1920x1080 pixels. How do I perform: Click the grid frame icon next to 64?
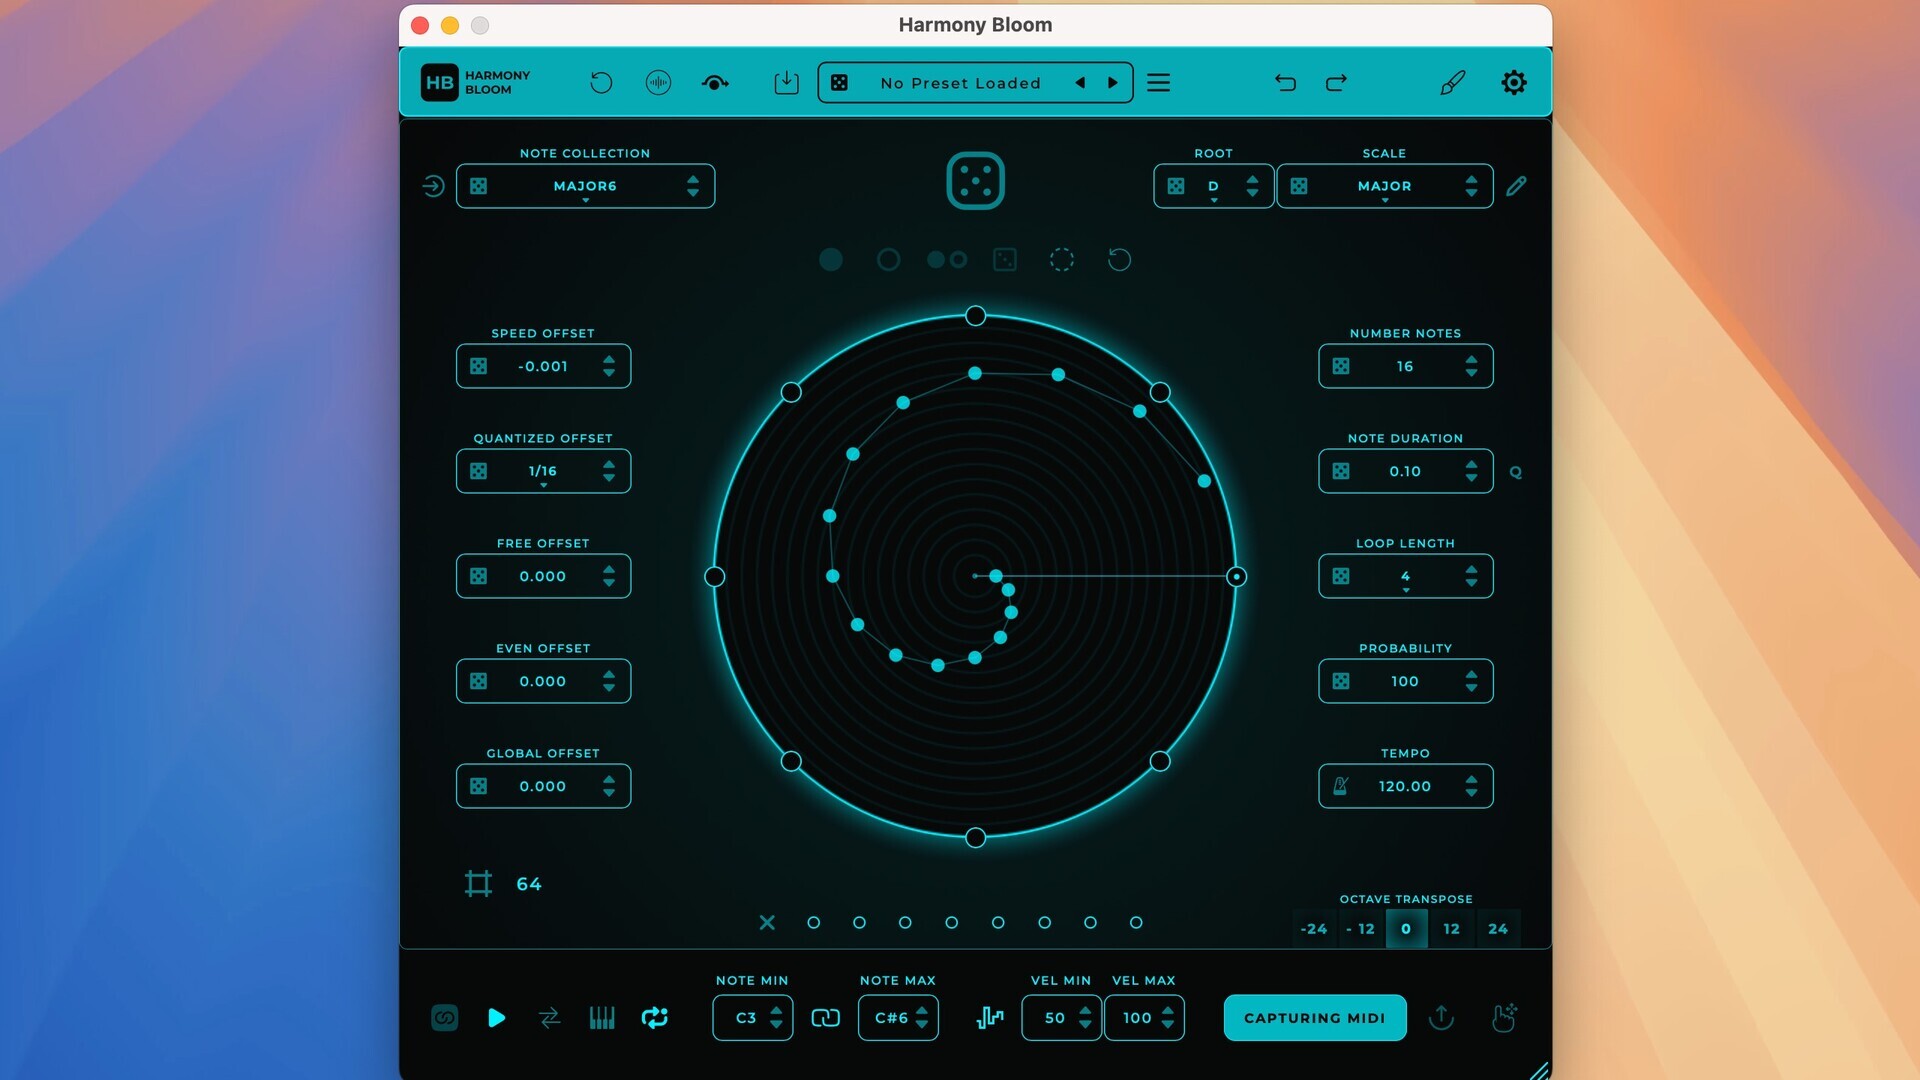[478, 884]
